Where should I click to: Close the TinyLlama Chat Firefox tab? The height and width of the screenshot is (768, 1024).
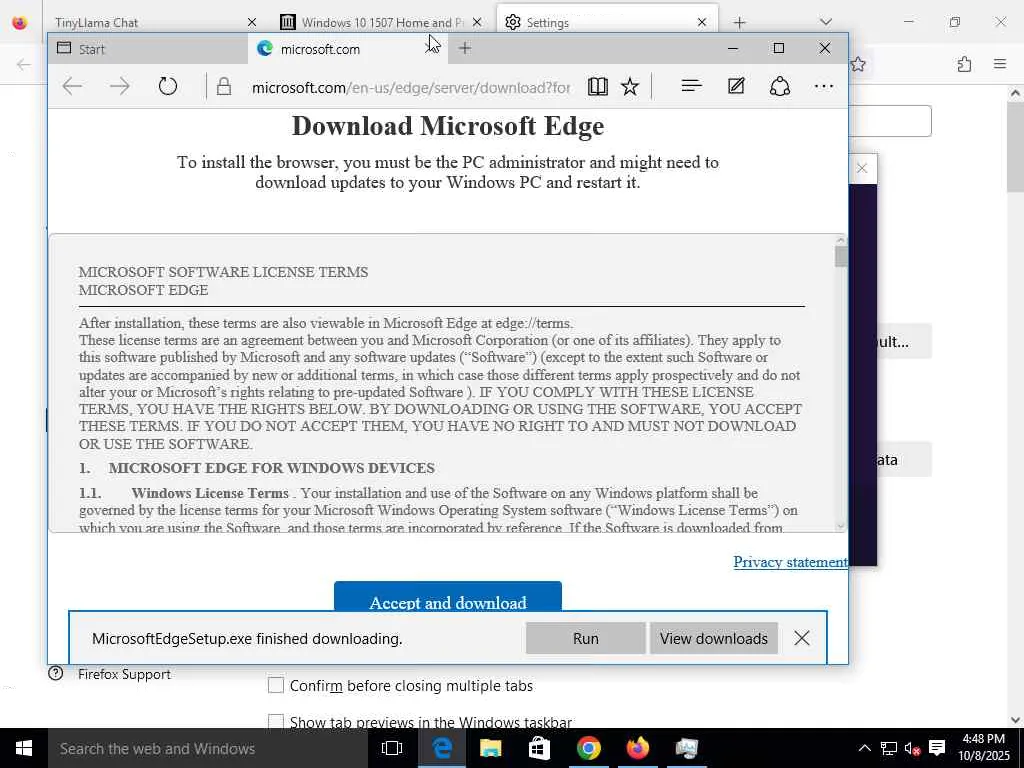tap(251, 23)
